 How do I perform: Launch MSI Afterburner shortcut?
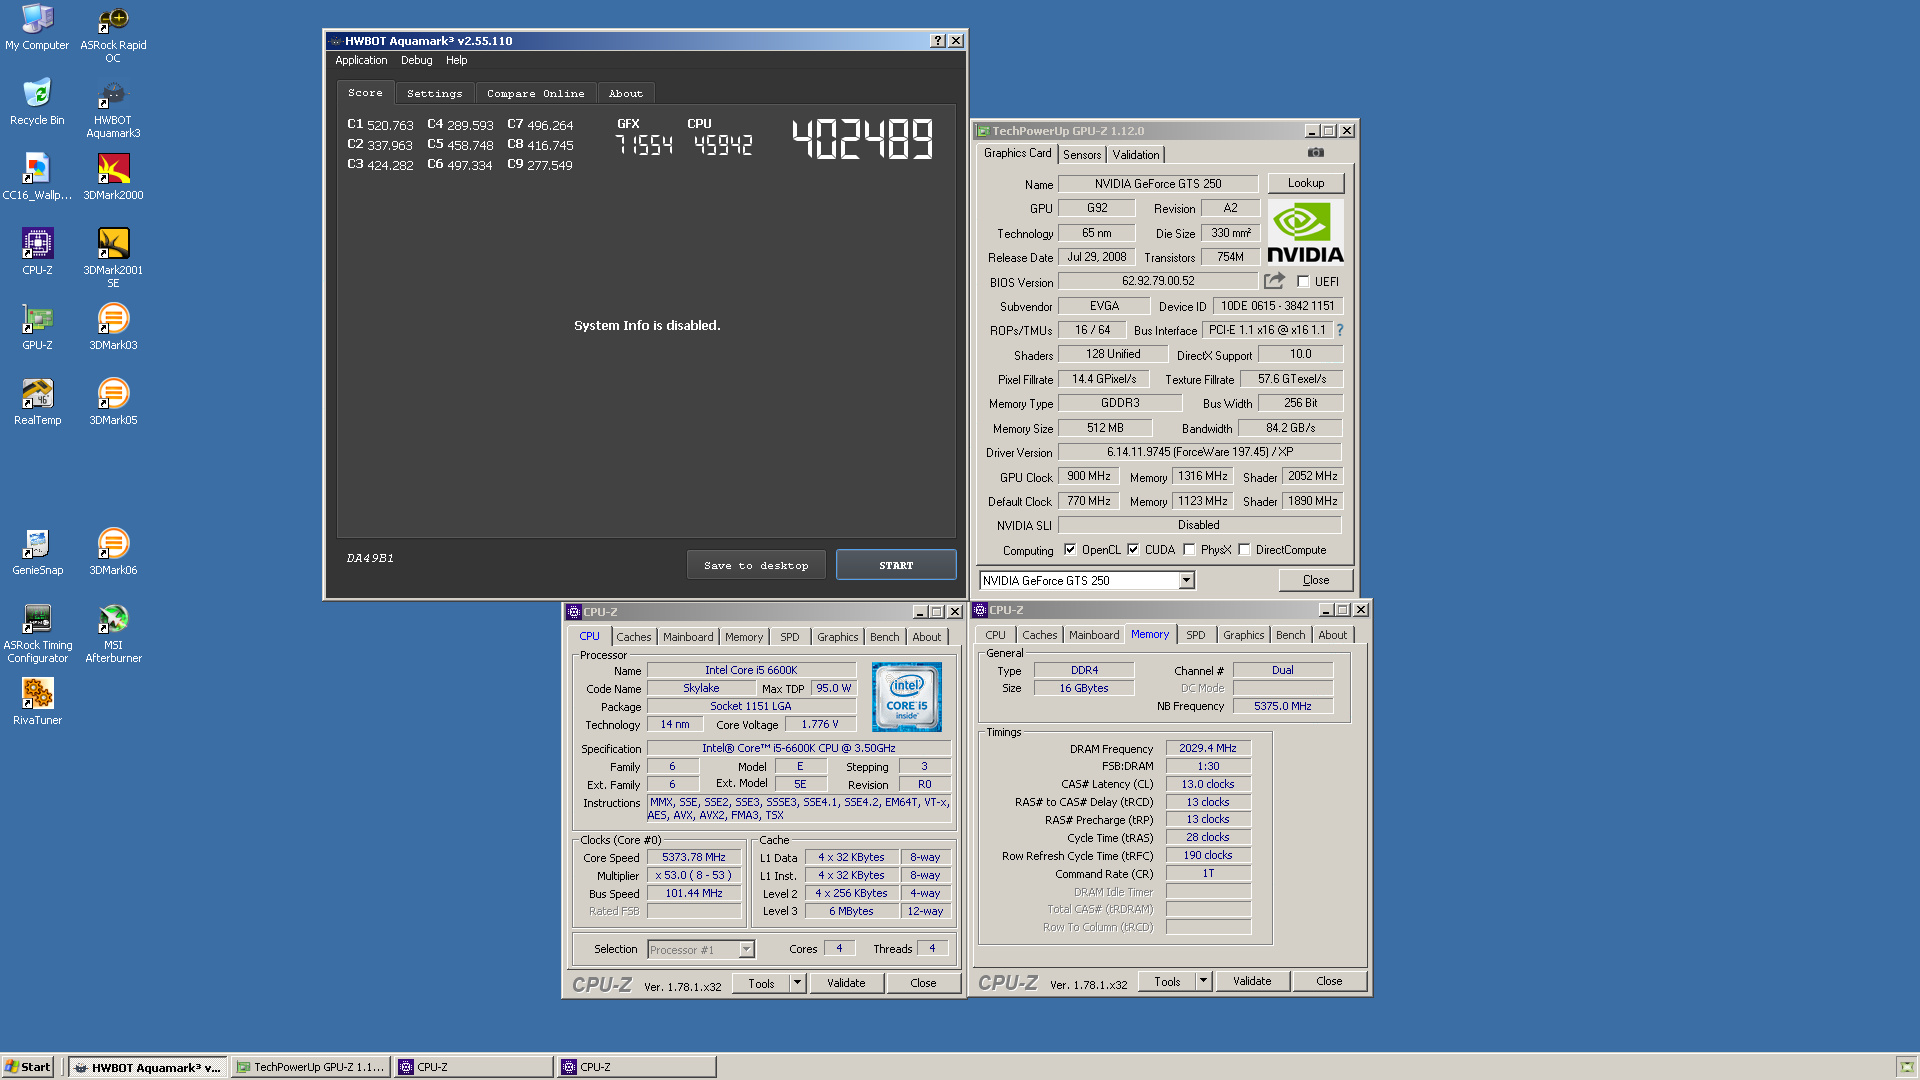pyautogui.click(x=113, y=634)
